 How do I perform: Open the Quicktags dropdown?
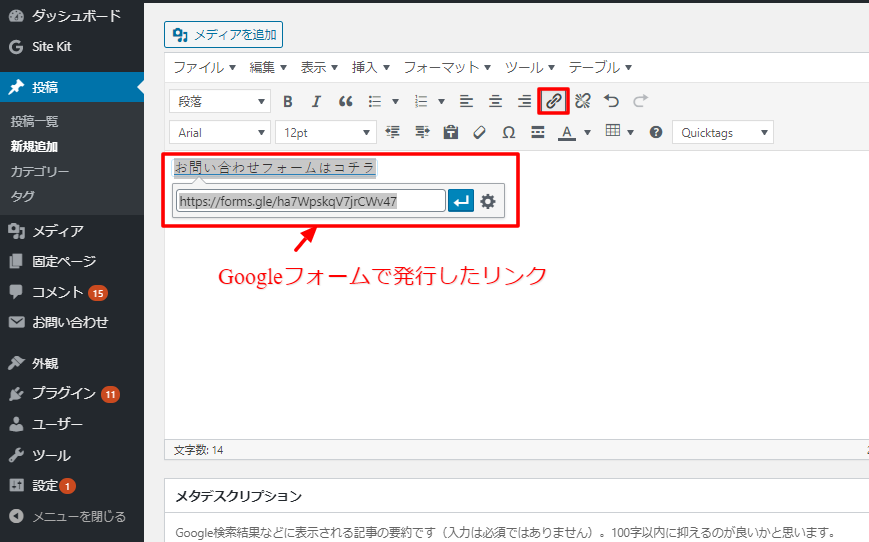[x=723, y=132]
